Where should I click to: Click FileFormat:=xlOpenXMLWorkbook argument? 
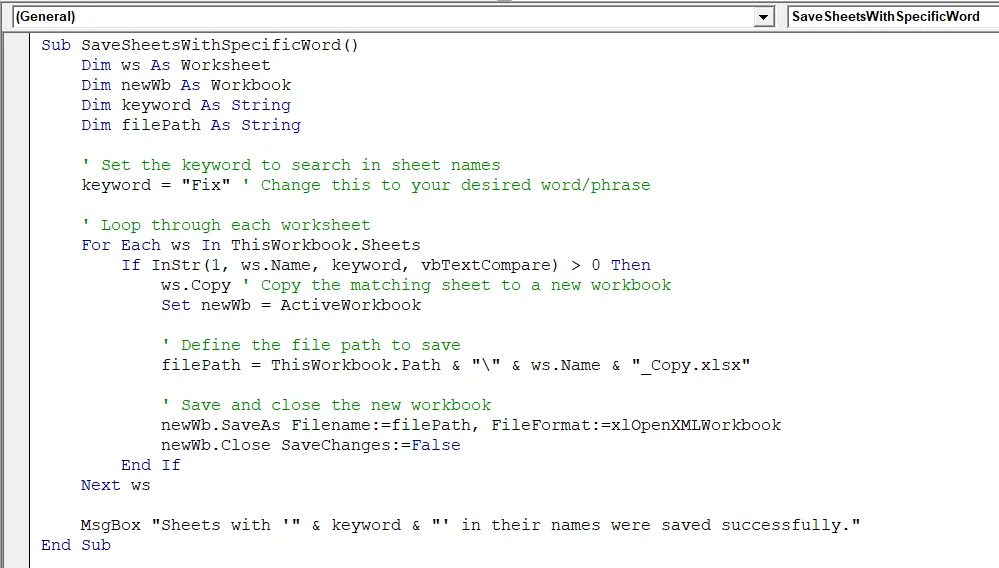636,425
